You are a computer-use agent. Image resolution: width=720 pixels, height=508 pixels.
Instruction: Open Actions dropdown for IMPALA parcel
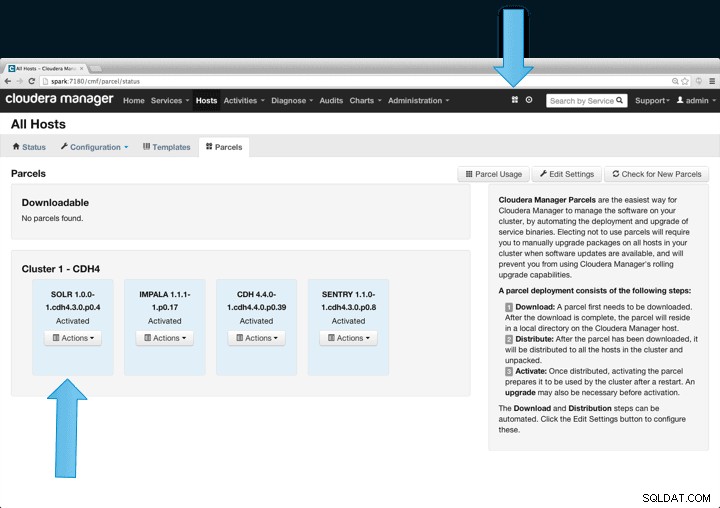(165, 338)
